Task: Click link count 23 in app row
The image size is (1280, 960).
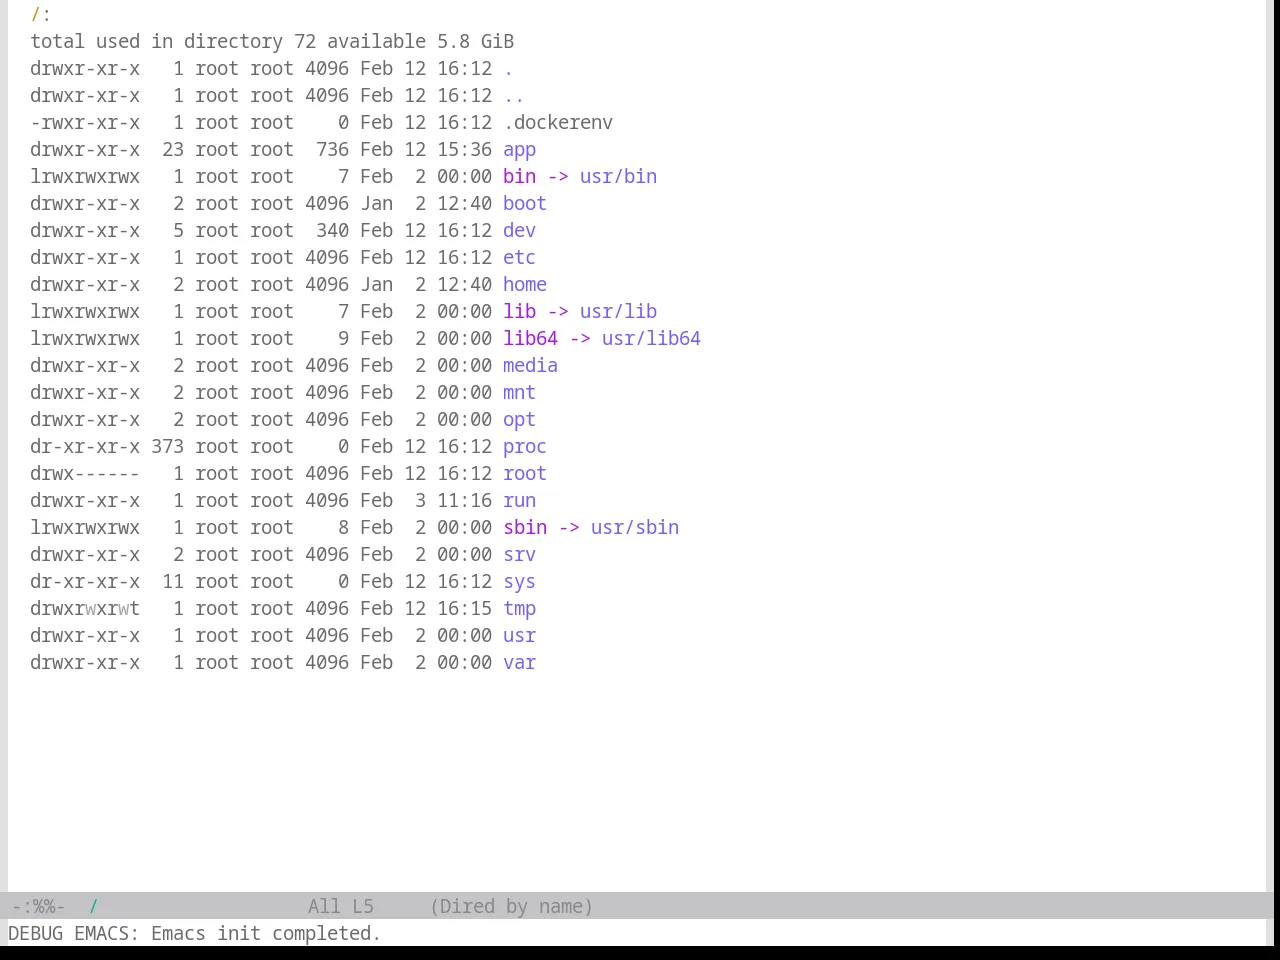Action: (x=173, y=150)
